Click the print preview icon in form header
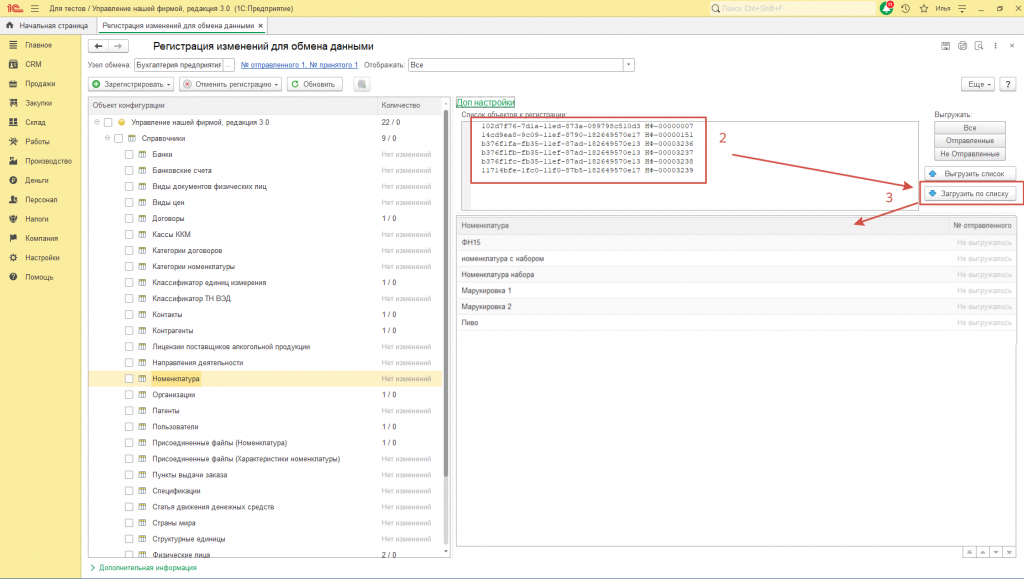 [x=978, y=46]
